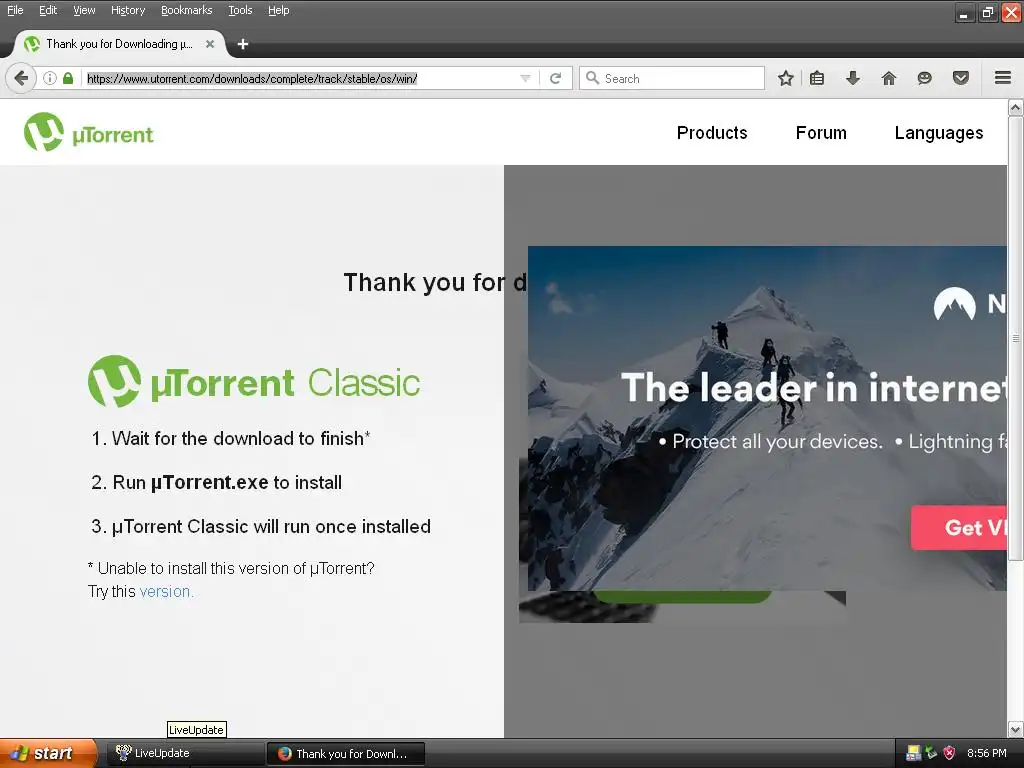The width and height of the screenshot is (1024, 768).
Task: Open the History menu
Action: [128, 10]
